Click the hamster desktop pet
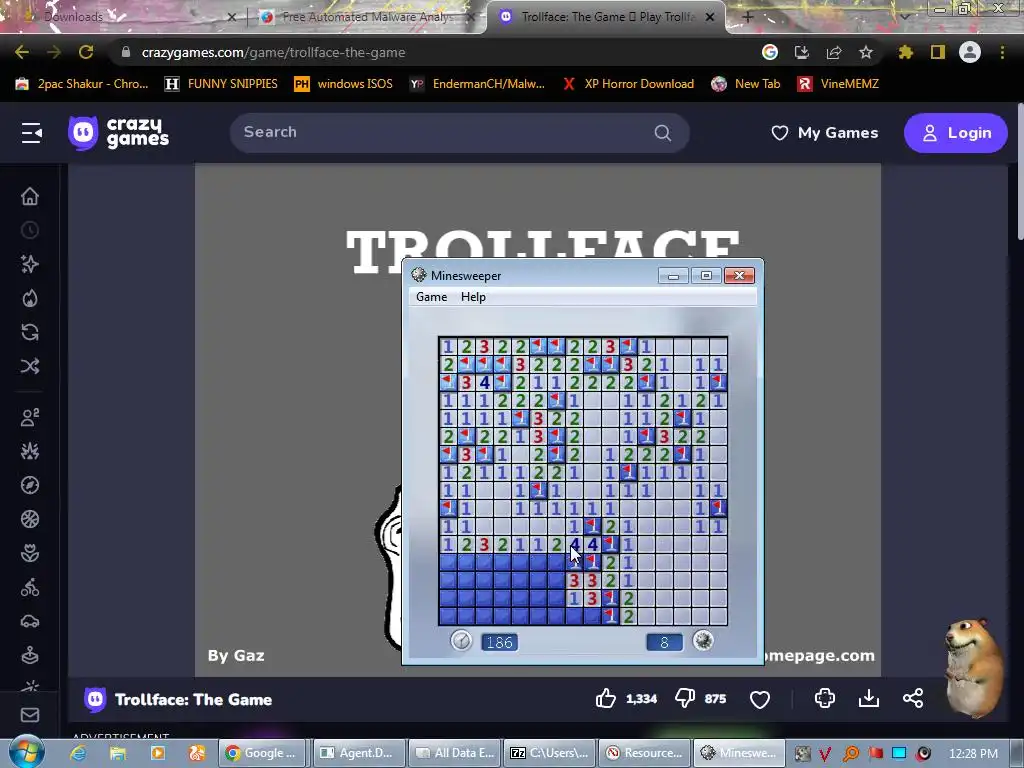Viewport: 1024px width, 768px height. pyautogui.click(x=974, y=666)
